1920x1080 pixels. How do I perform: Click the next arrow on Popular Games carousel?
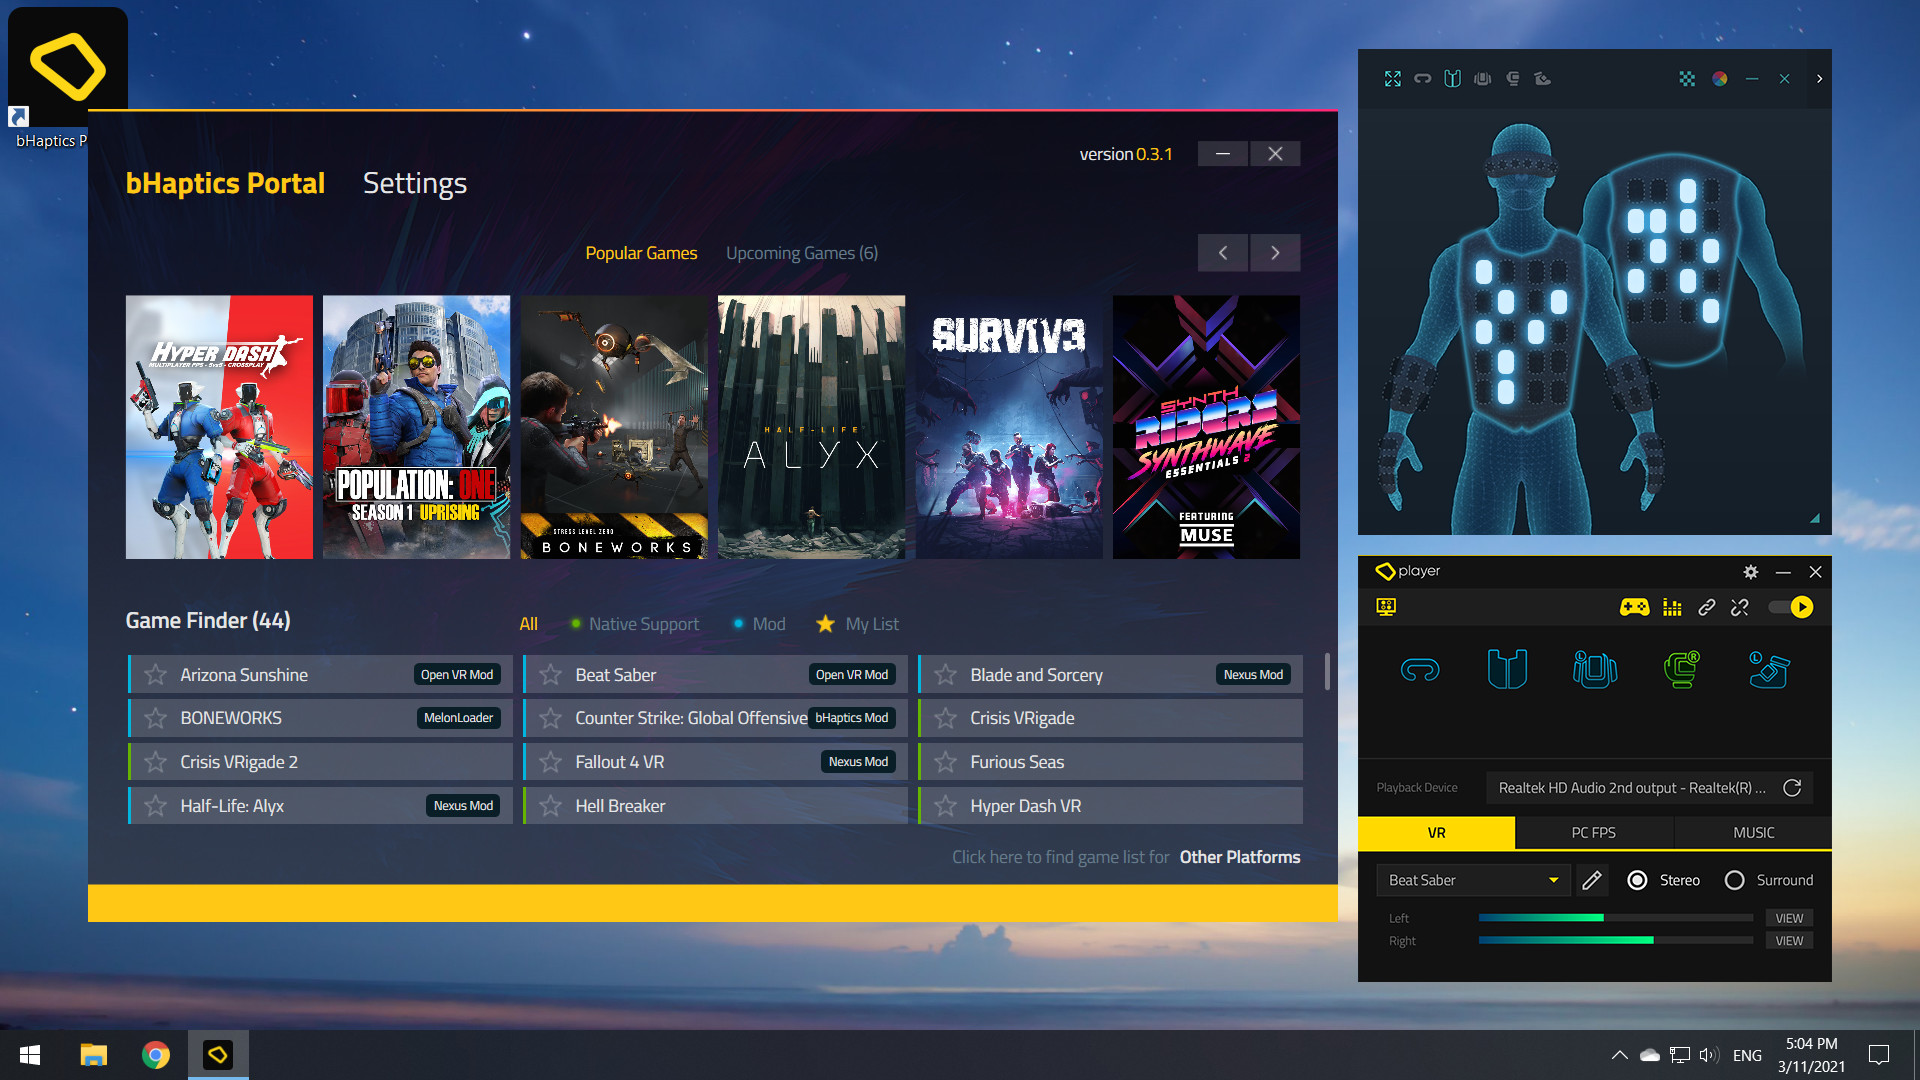click(x=1275, y=253)
